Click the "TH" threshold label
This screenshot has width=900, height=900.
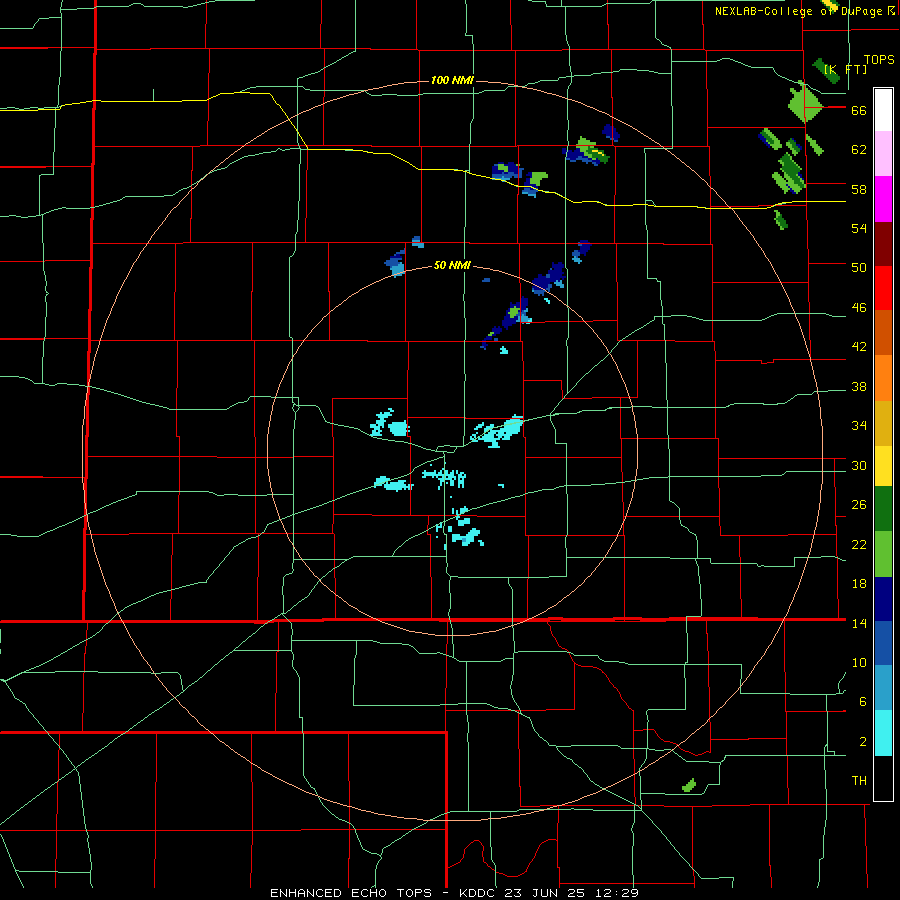[859, 781]
